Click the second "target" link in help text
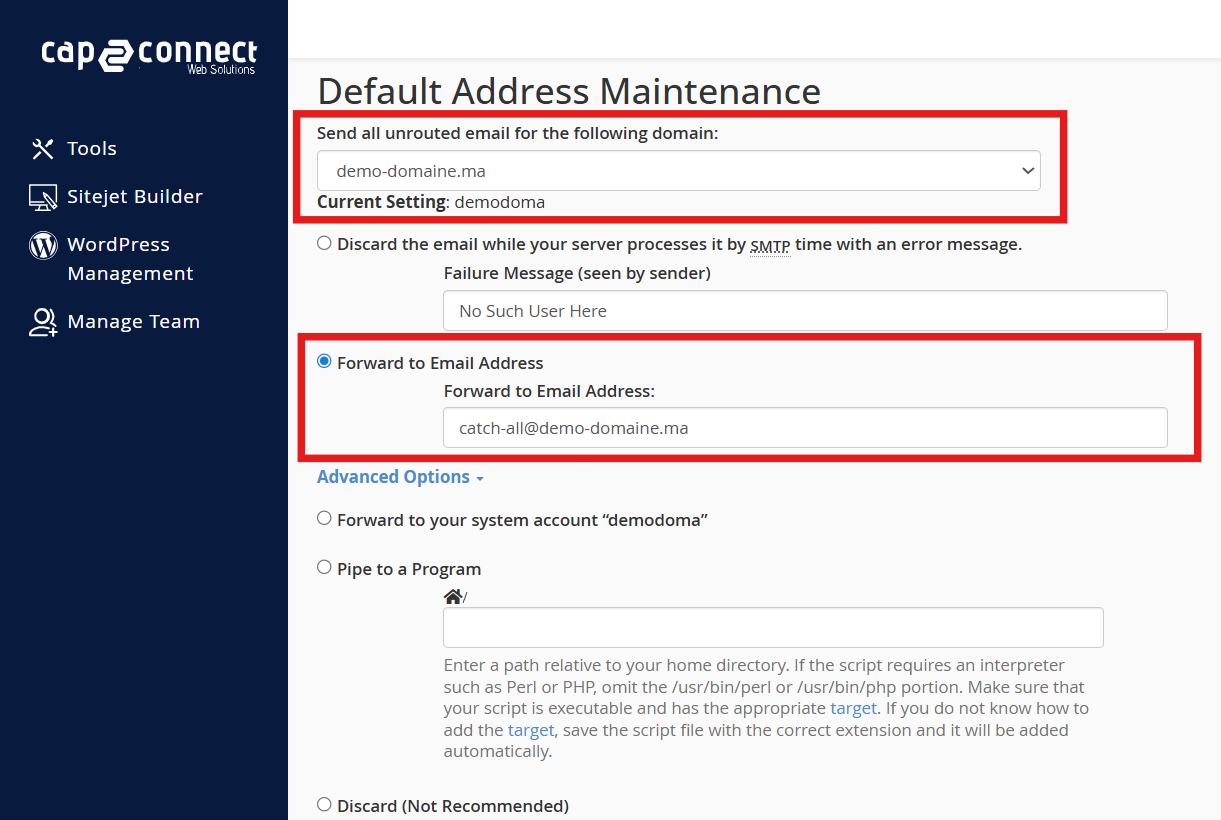The image size is (1221, 820). [x=530, y=730]
